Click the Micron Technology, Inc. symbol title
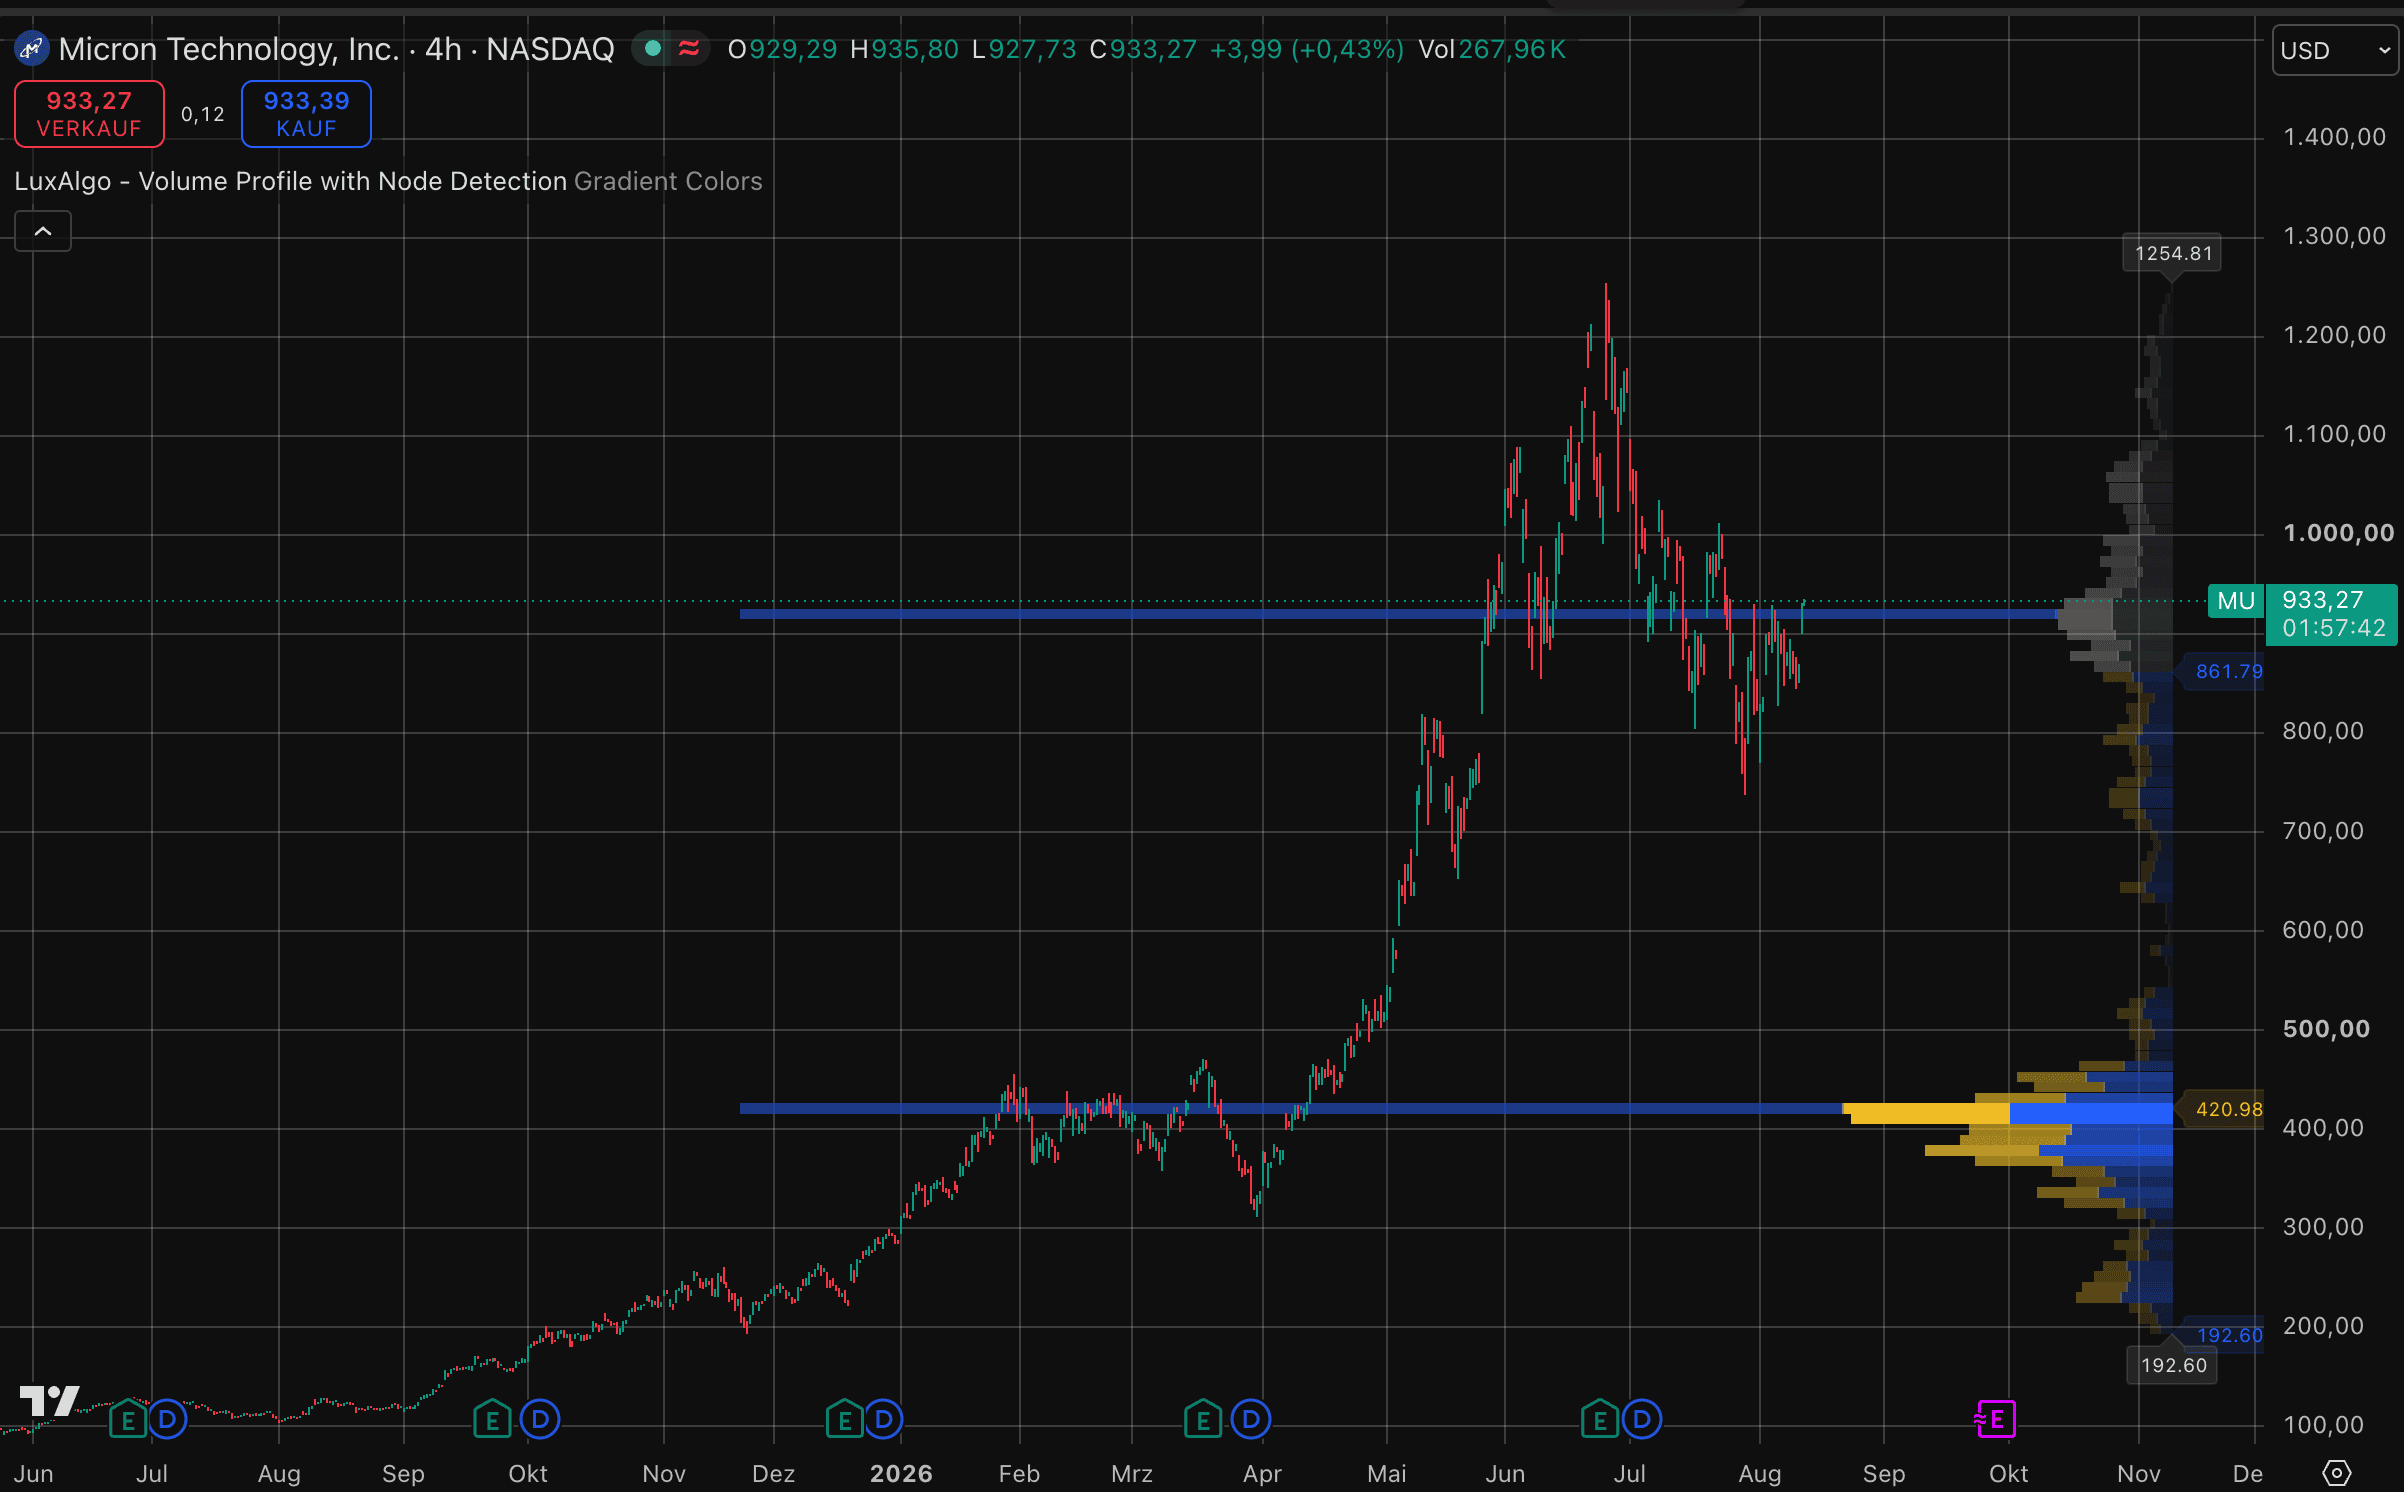 point(229,48)
